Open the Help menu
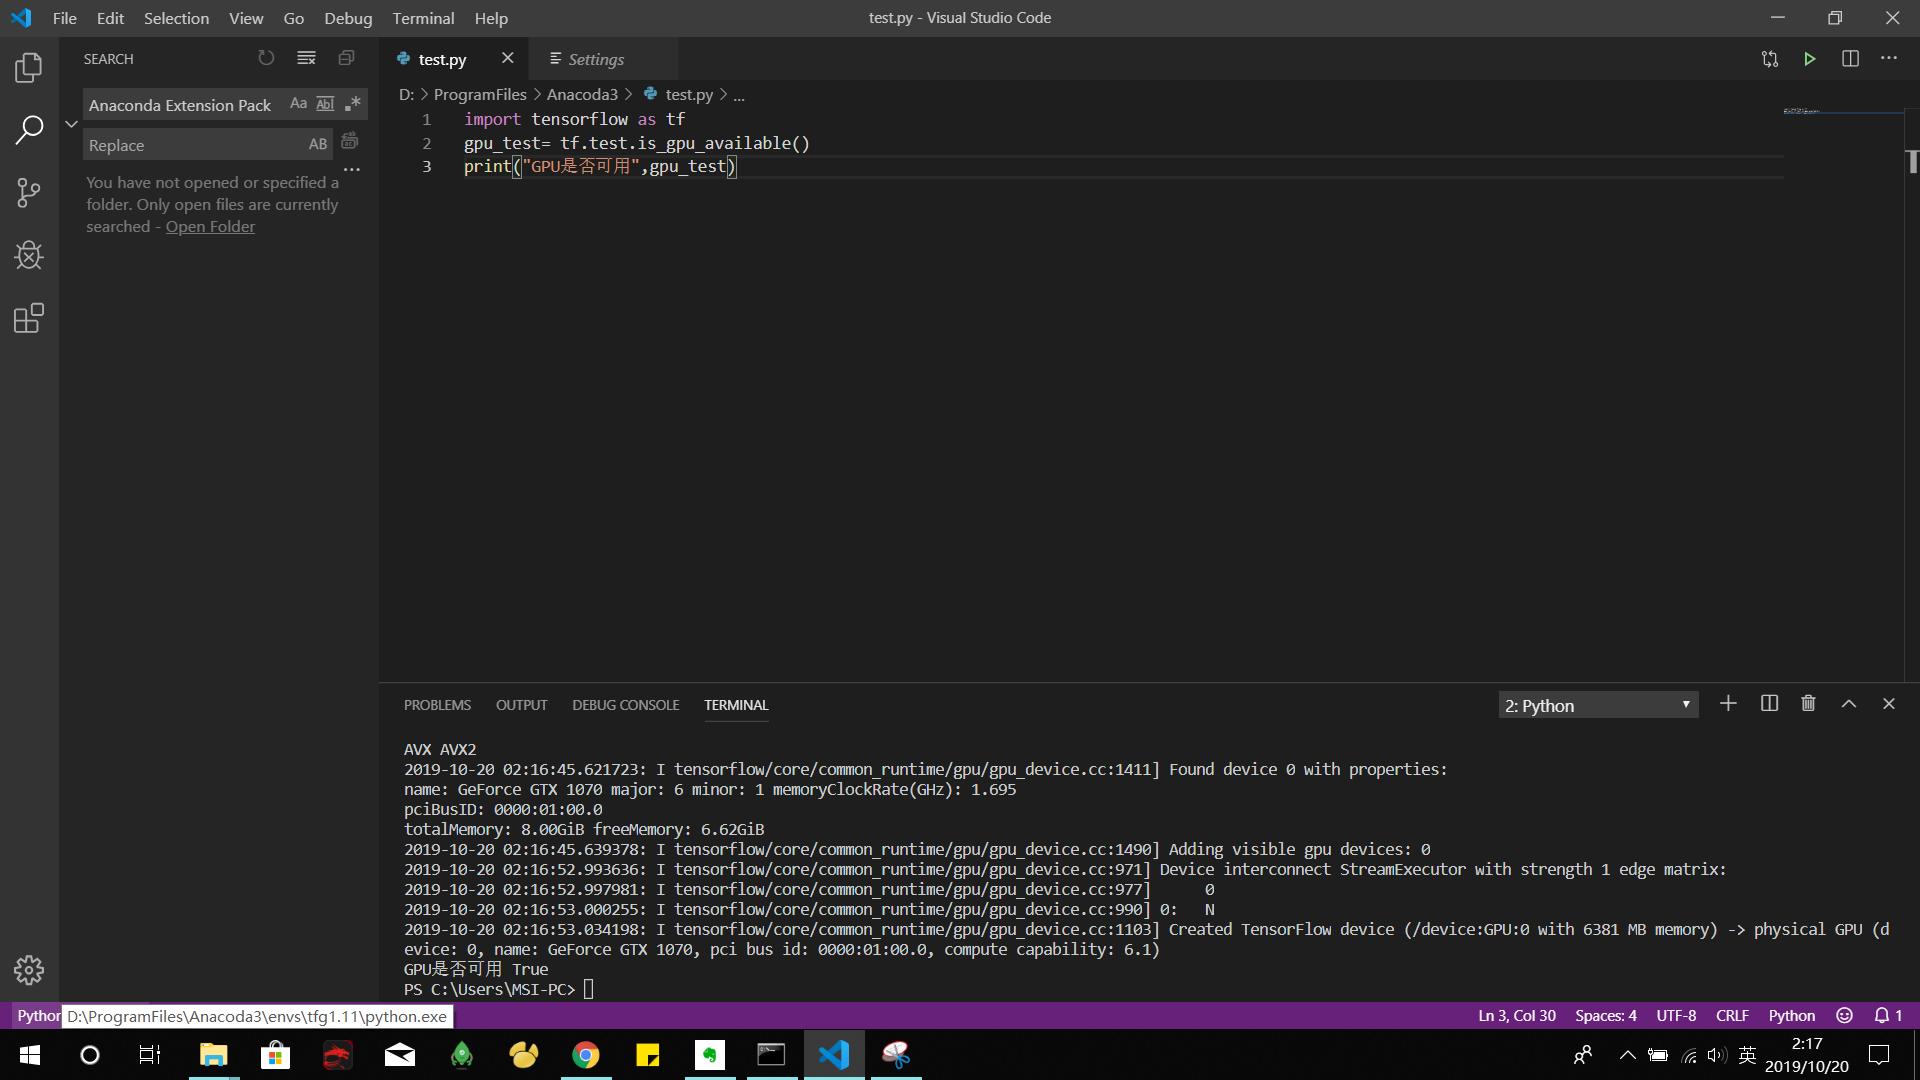The image size is (1920, 1080). 491,18
